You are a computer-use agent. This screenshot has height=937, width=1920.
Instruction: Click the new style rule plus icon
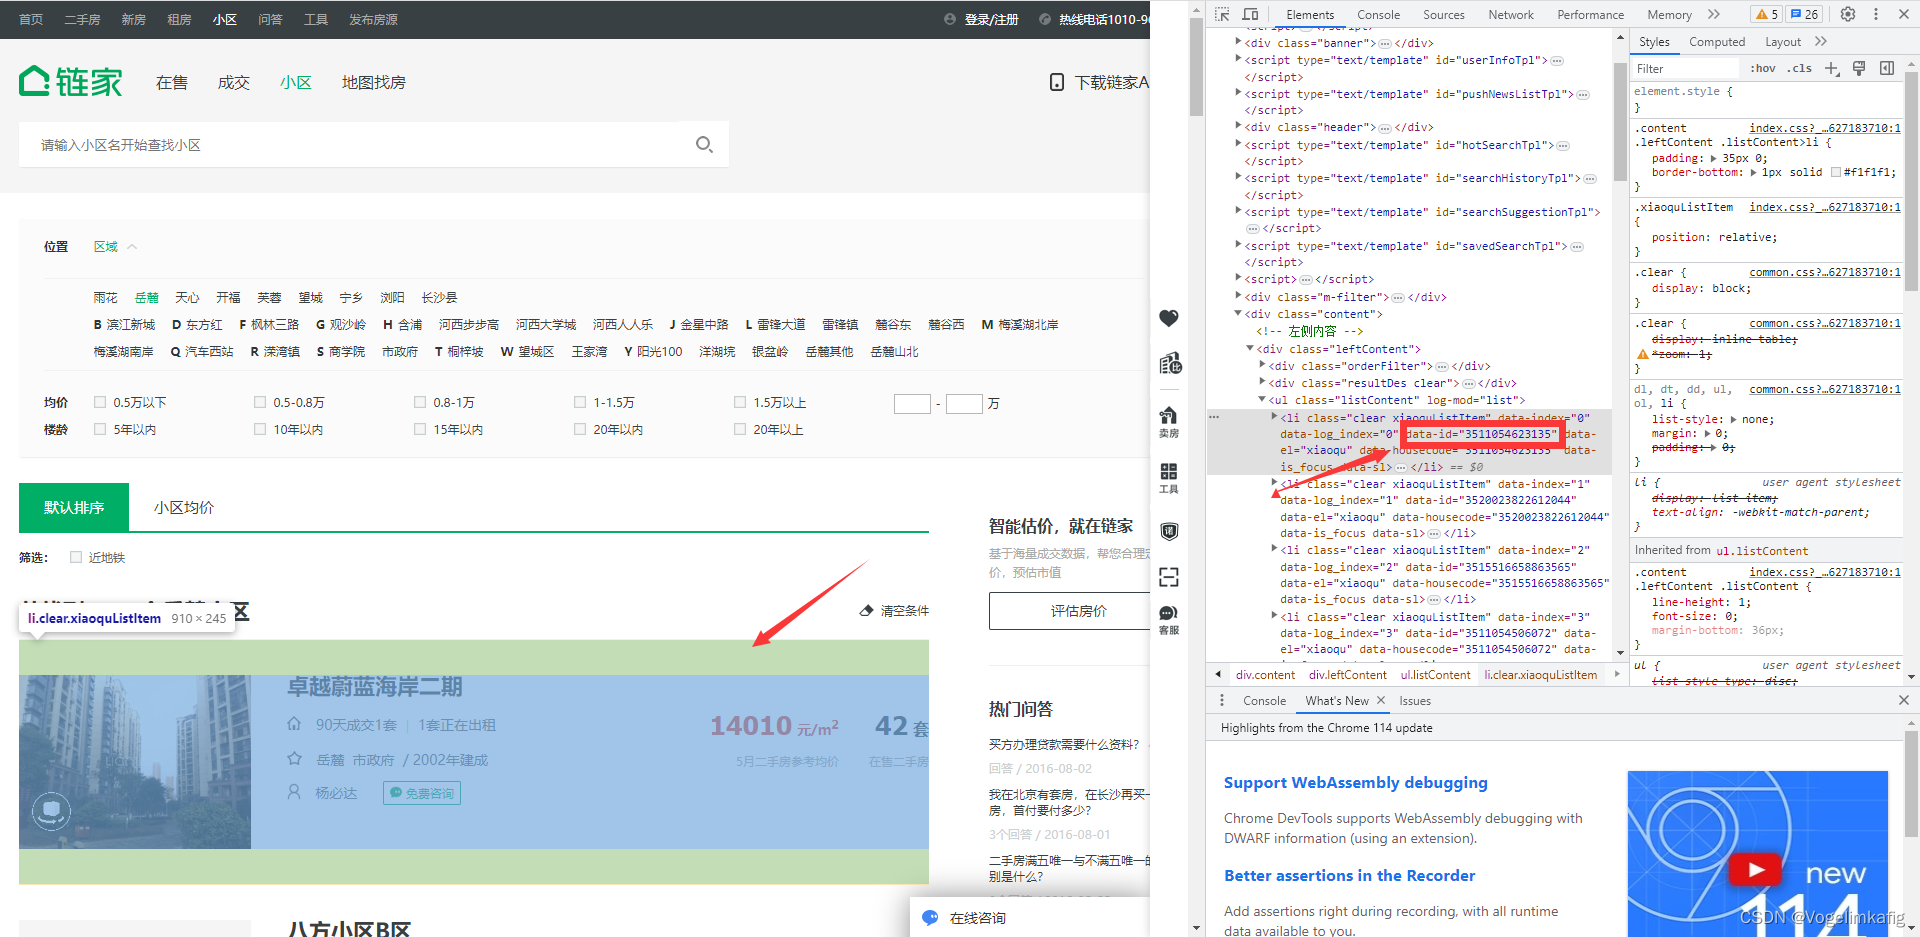point(1832,68)
